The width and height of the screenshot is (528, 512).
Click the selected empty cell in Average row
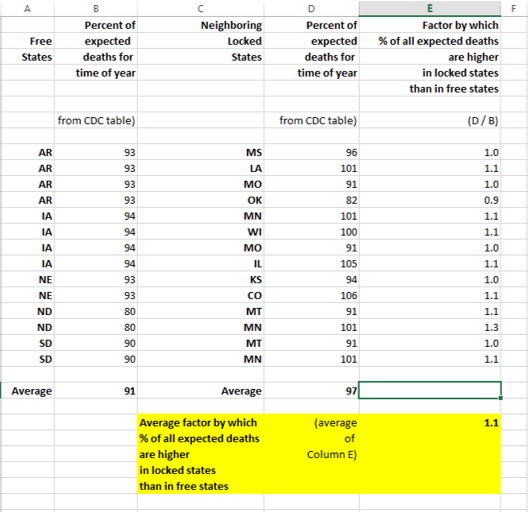tap(430, 390)
